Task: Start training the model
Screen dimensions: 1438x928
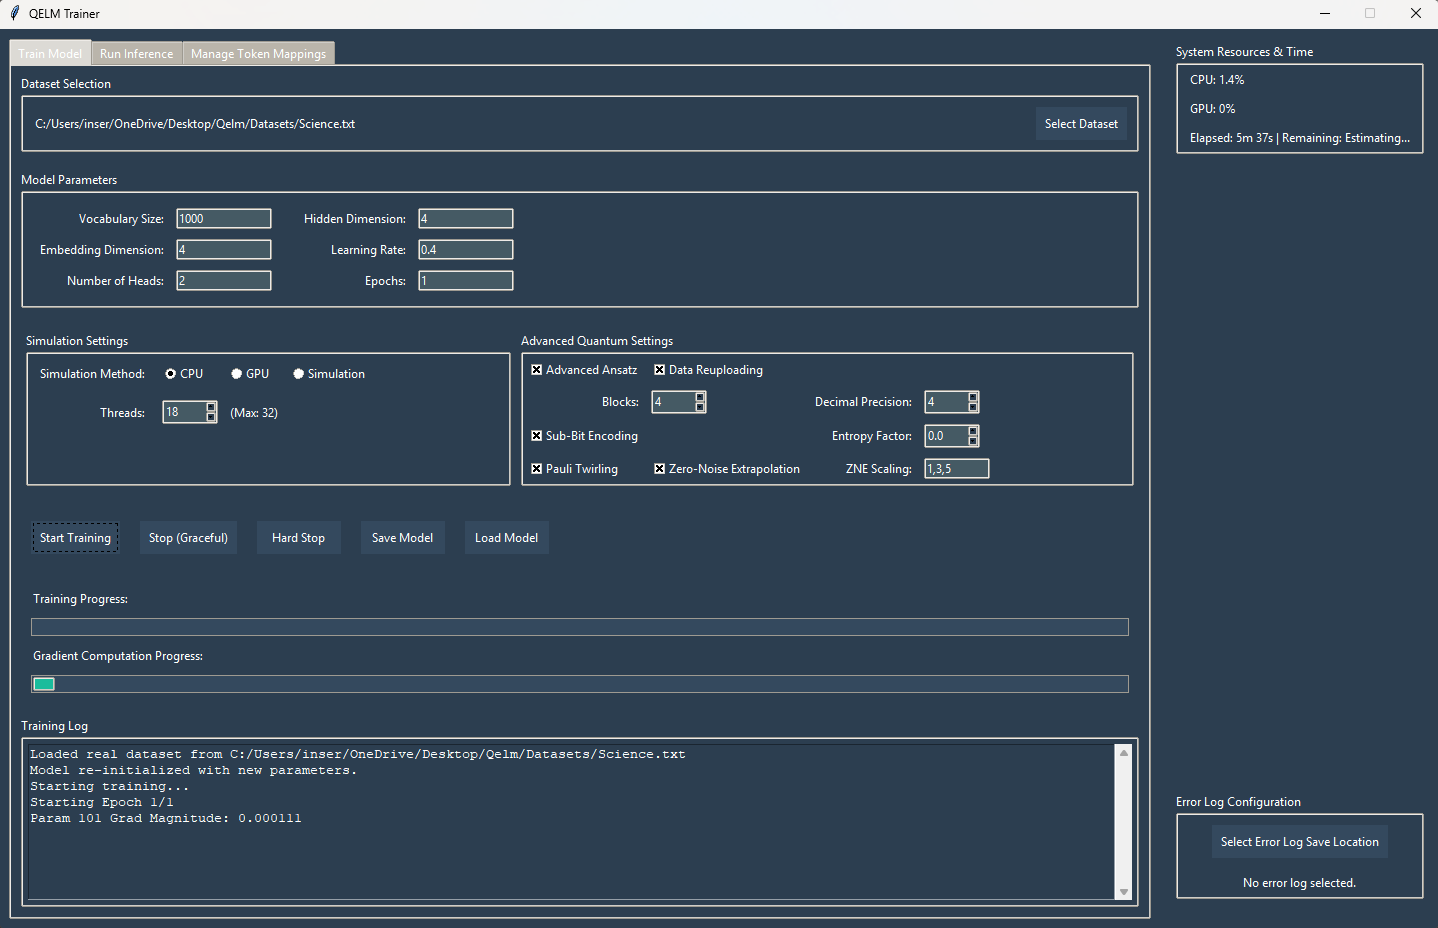Action: (x=75, y=537)
